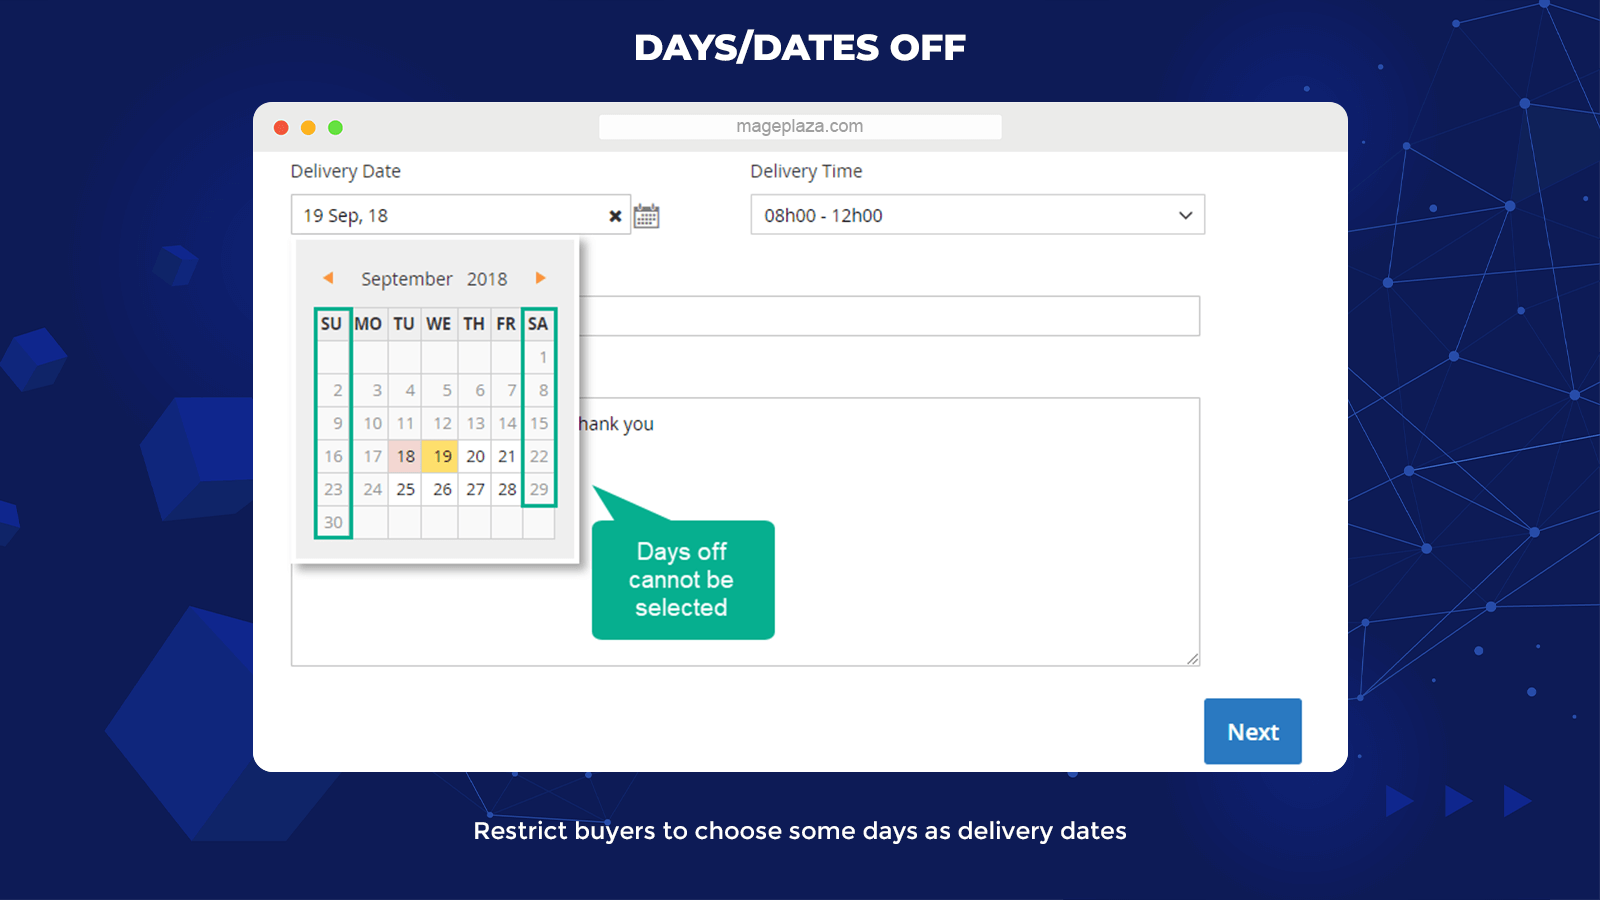The width and height of the screenshot is (1600, 900).
Task: Click the highlighted date 18 cell
Action: click(405, 456)
